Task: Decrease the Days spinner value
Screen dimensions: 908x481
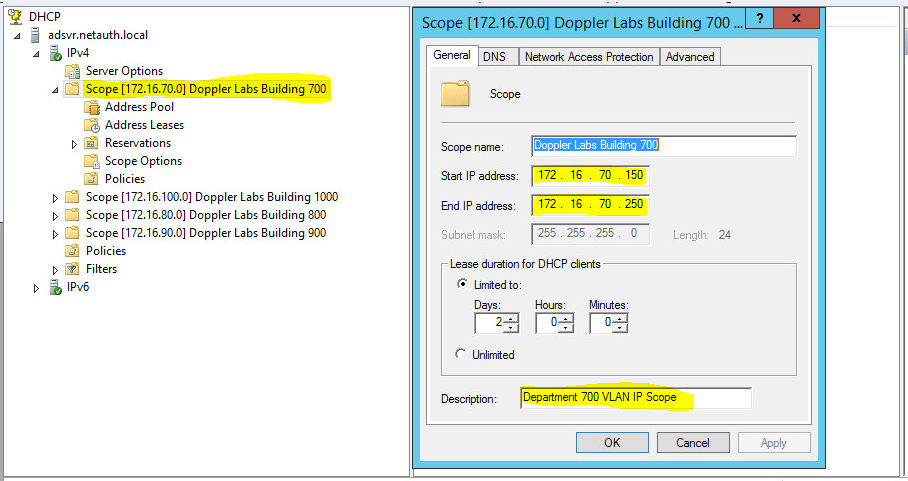Action: (x=511, y=328)
